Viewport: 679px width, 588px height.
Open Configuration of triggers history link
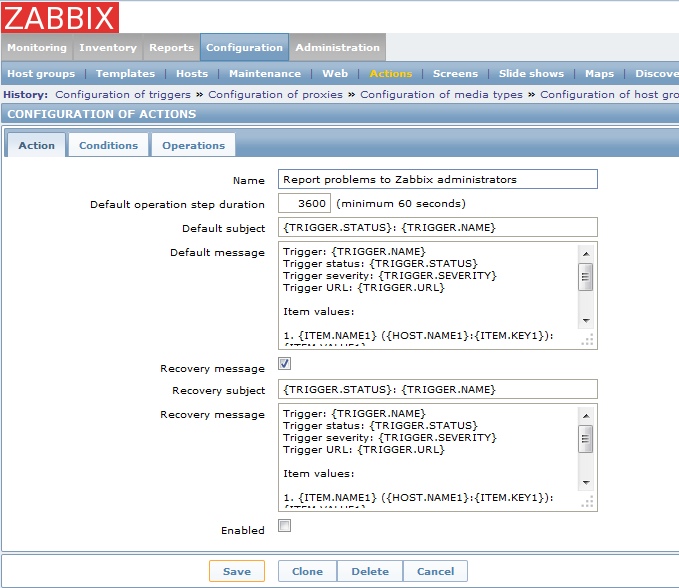click(x=123, y=94)
